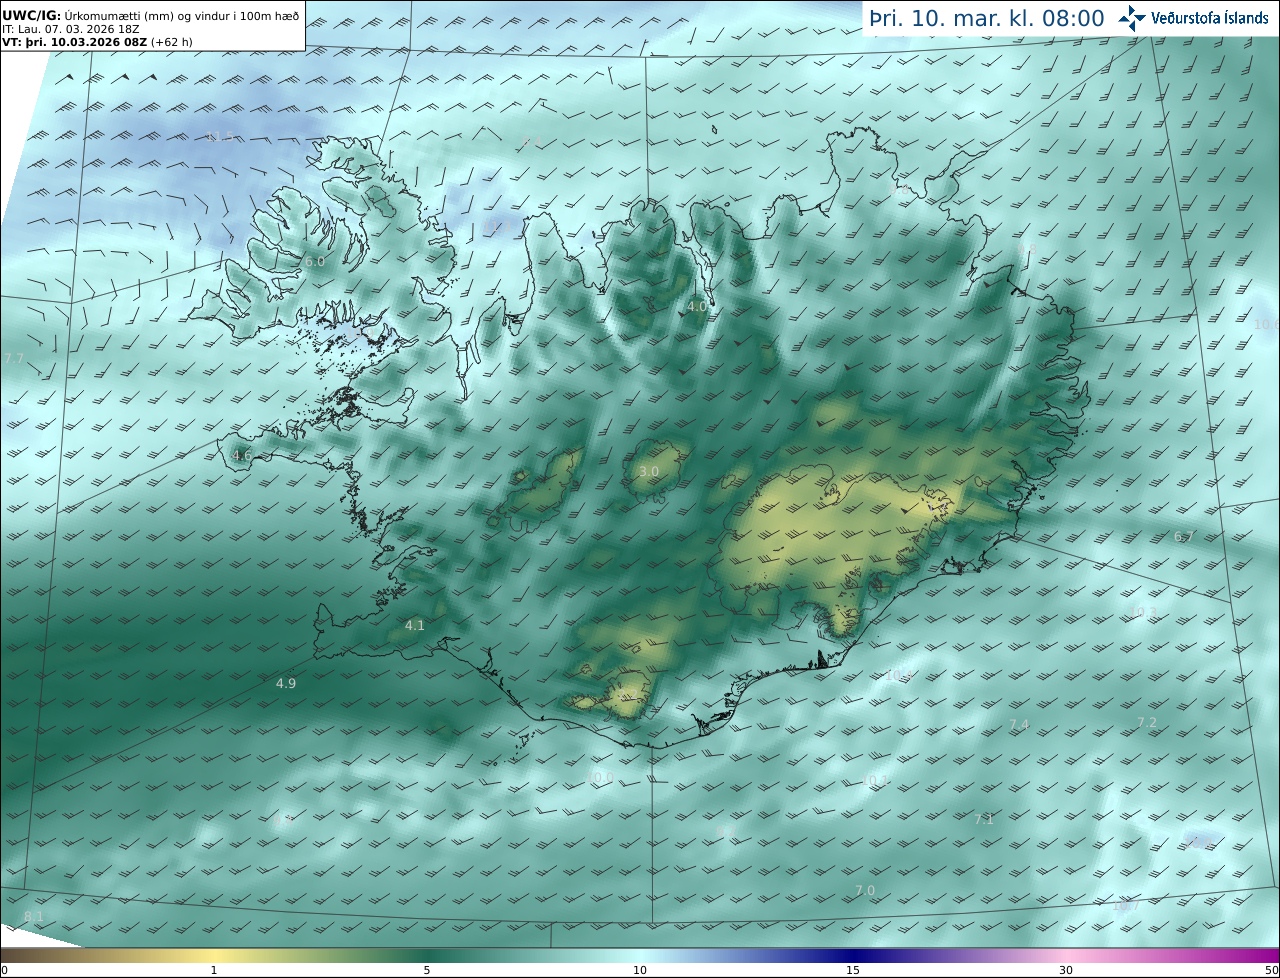Viewport: 1280px width, 978px height.
Task: Click the 4.1 value on Reykjanes
Action: tap(415, 625)
